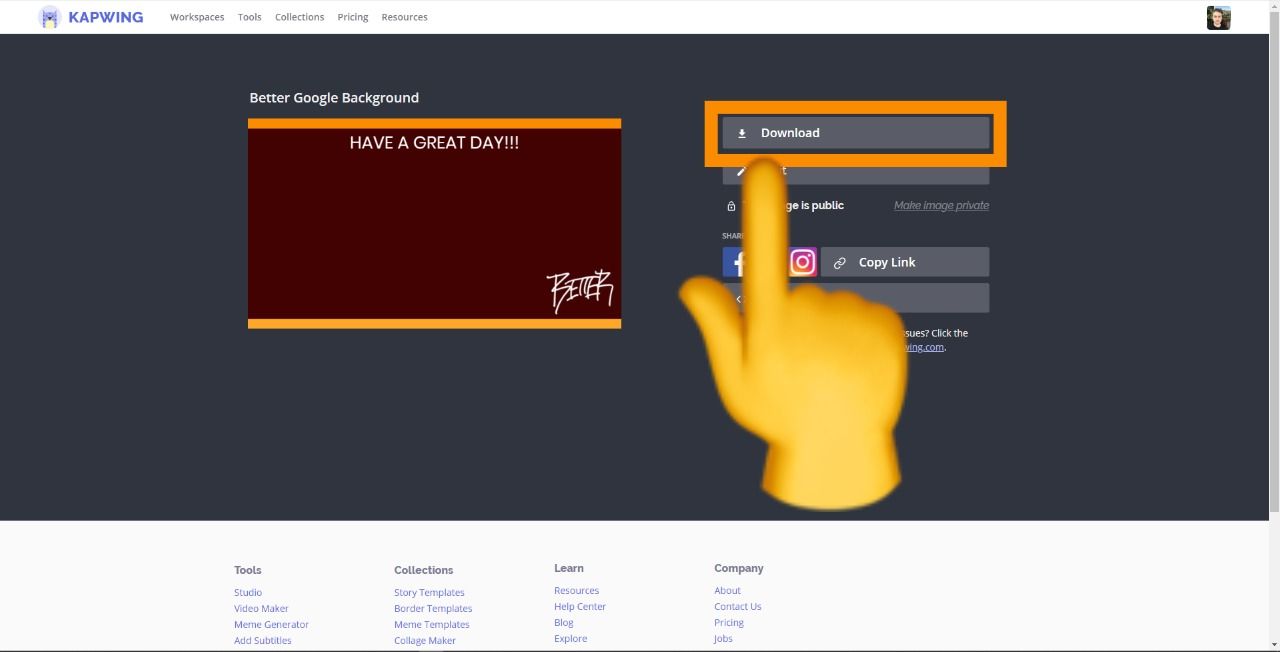Copy the image link
Viewport: 1280px width, 652px height.
[x=886, y=262]
